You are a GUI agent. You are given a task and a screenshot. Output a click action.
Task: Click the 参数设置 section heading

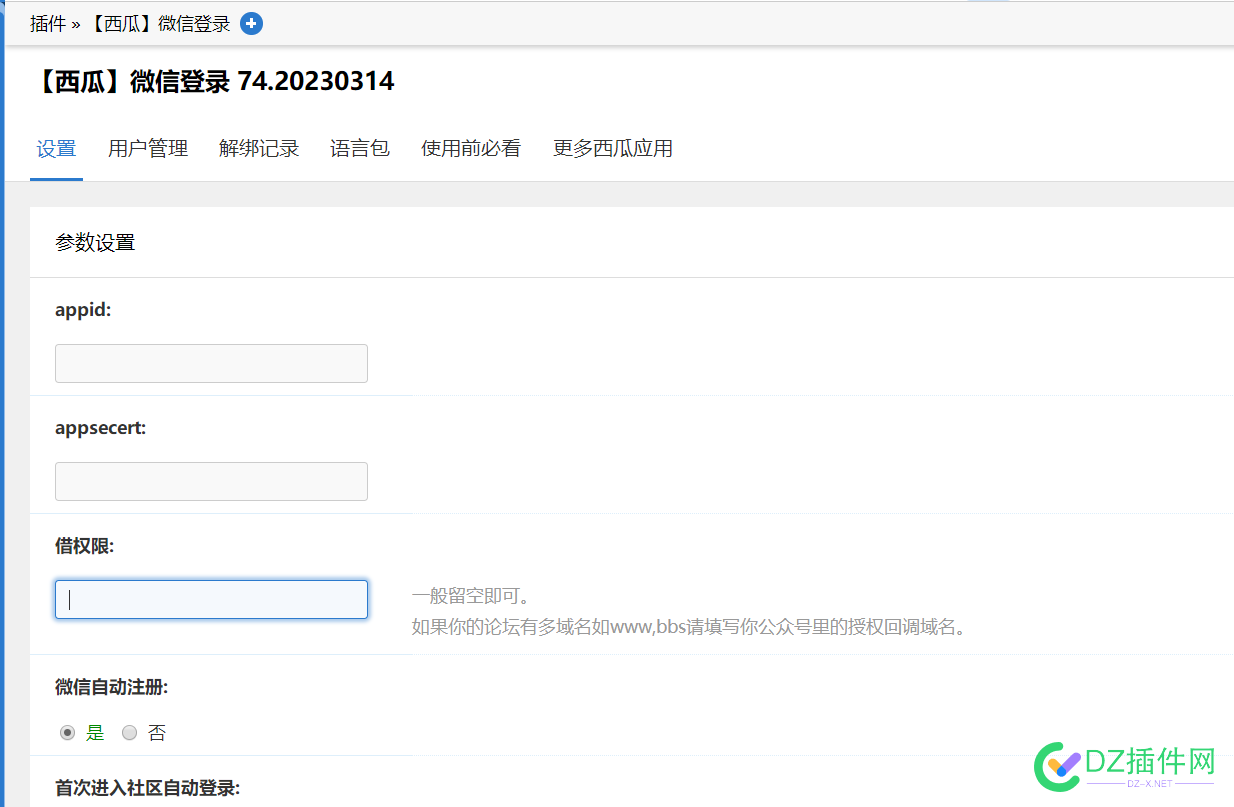click(x=95, y=242)
